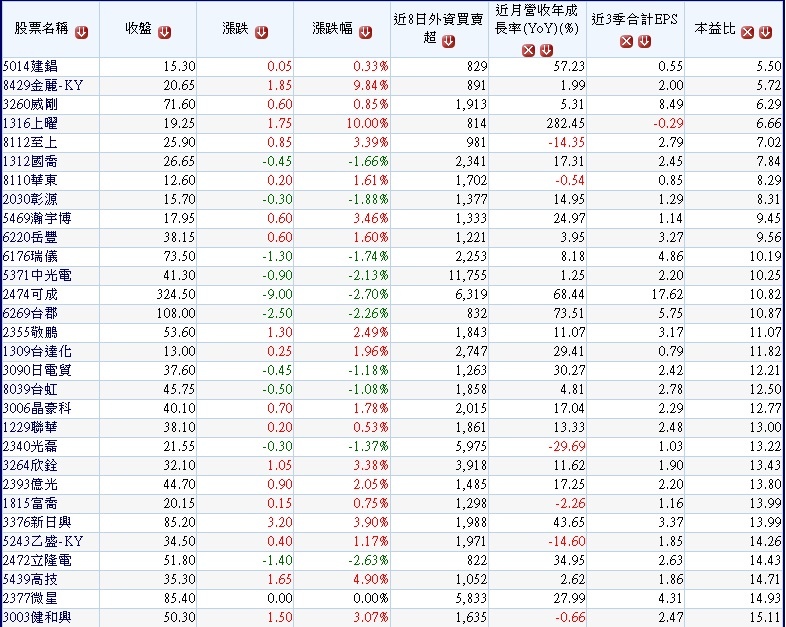Viewport: 786px width, 627px height.
Task: Click percent change 9.84% for 金麗-KY
Action: (x=371, y=85)
